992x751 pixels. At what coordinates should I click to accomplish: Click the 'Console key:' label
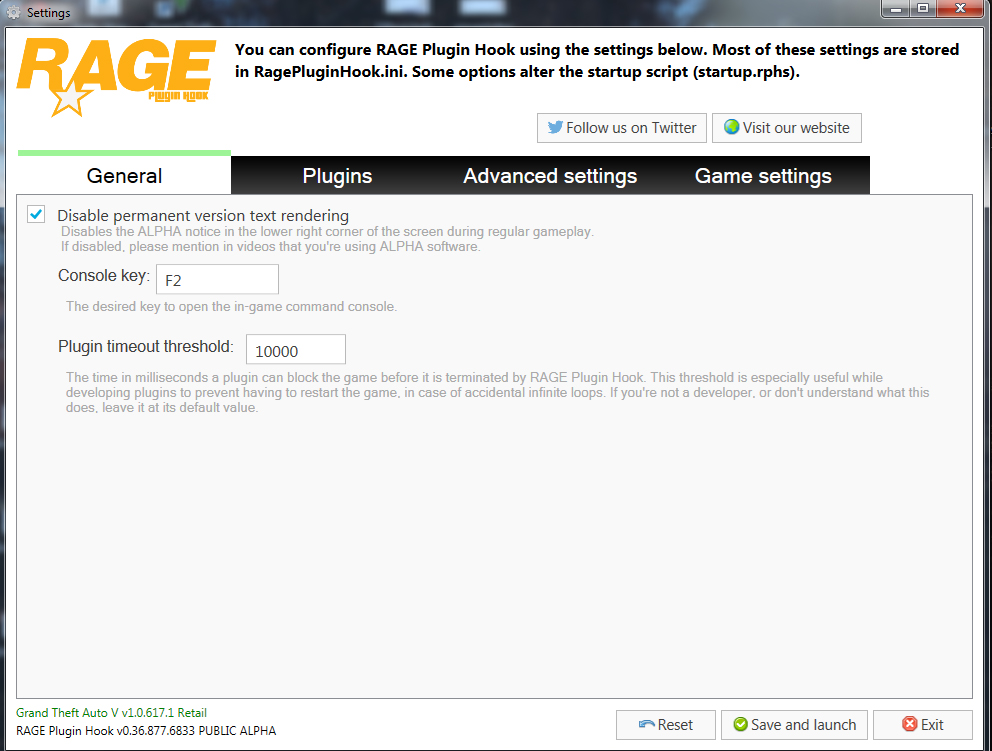pos(104,275)
